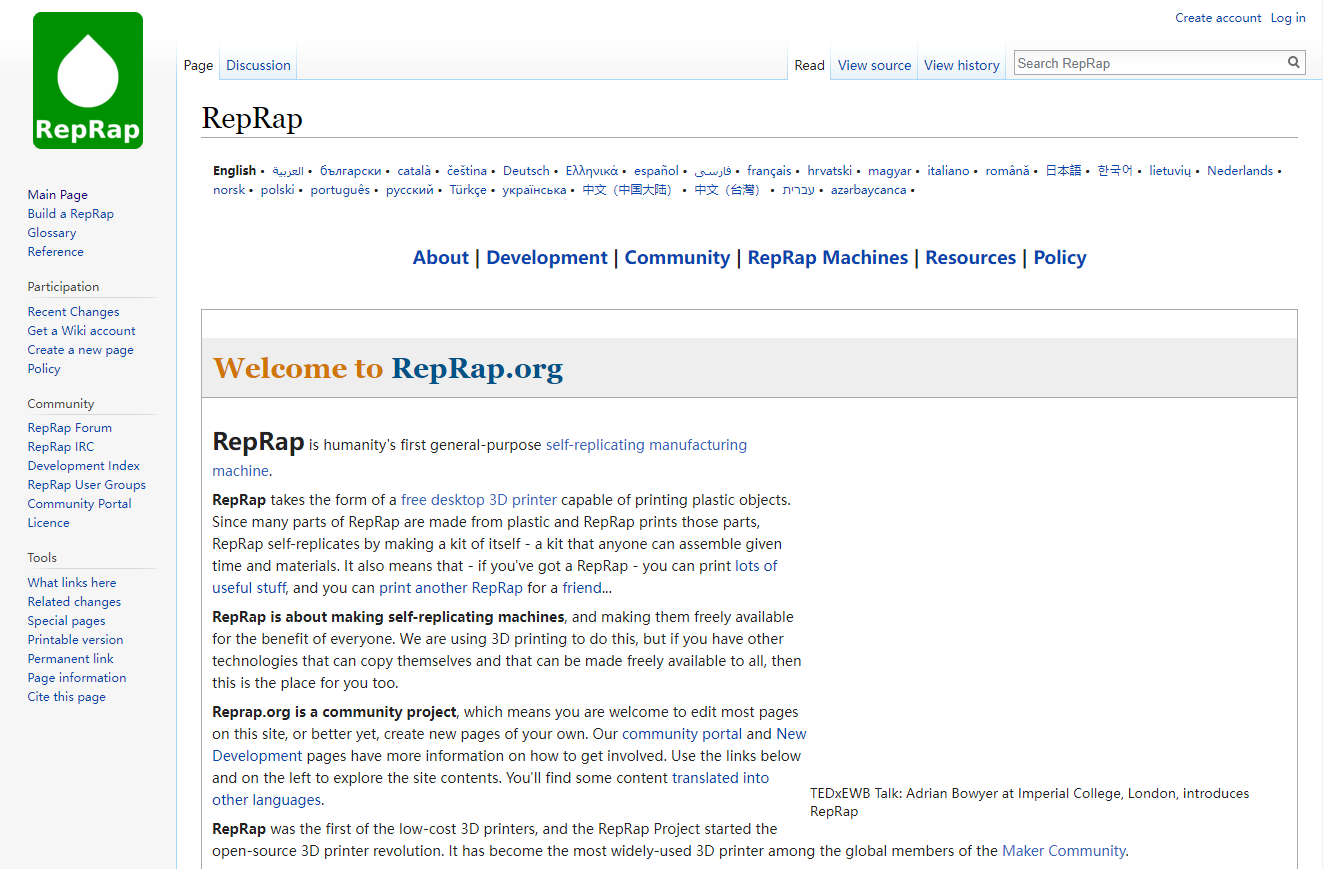Open the View source tab
This screenshot has width=1323, height=869.
point(873,64)
